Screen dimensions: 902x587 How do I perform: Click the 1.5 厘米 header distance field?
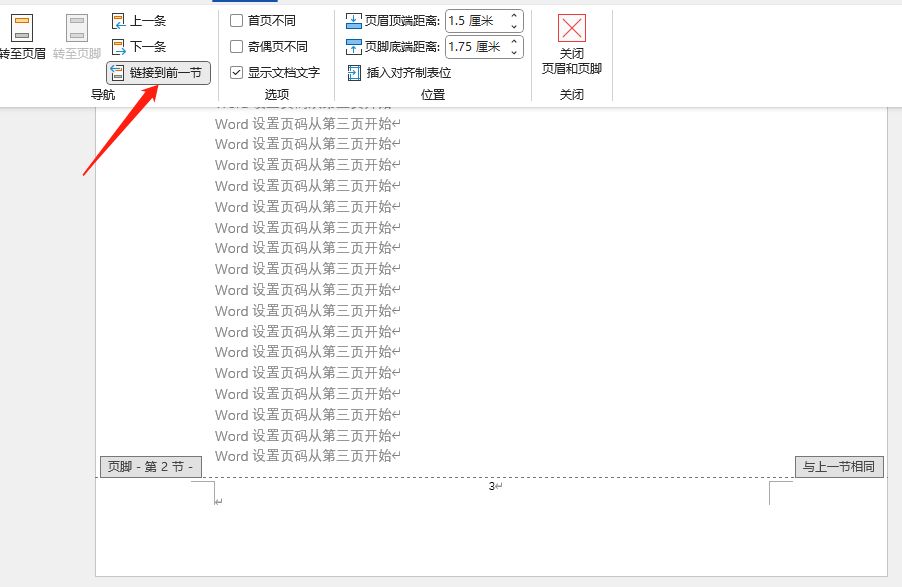(470, 18)
